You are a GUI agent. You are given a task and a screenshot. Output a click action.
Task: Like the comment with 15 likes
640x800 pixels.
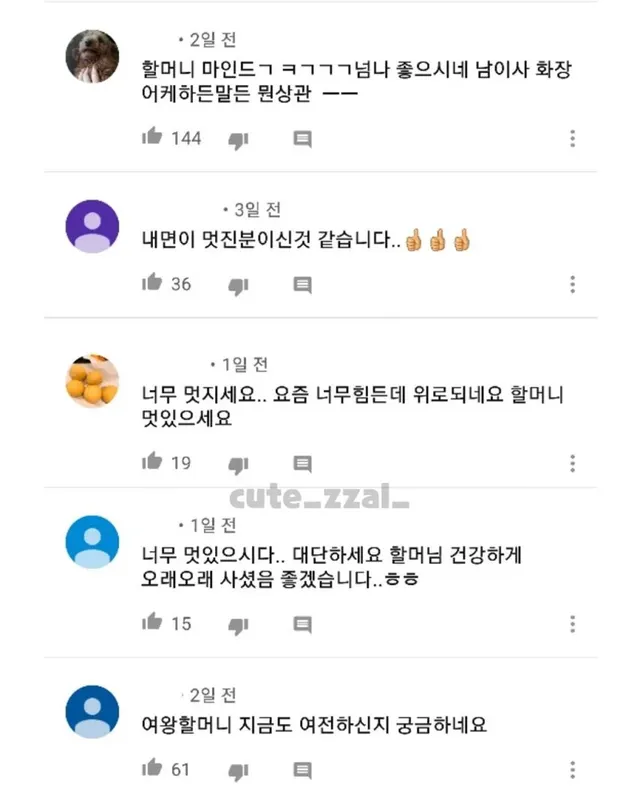(152, 621)
